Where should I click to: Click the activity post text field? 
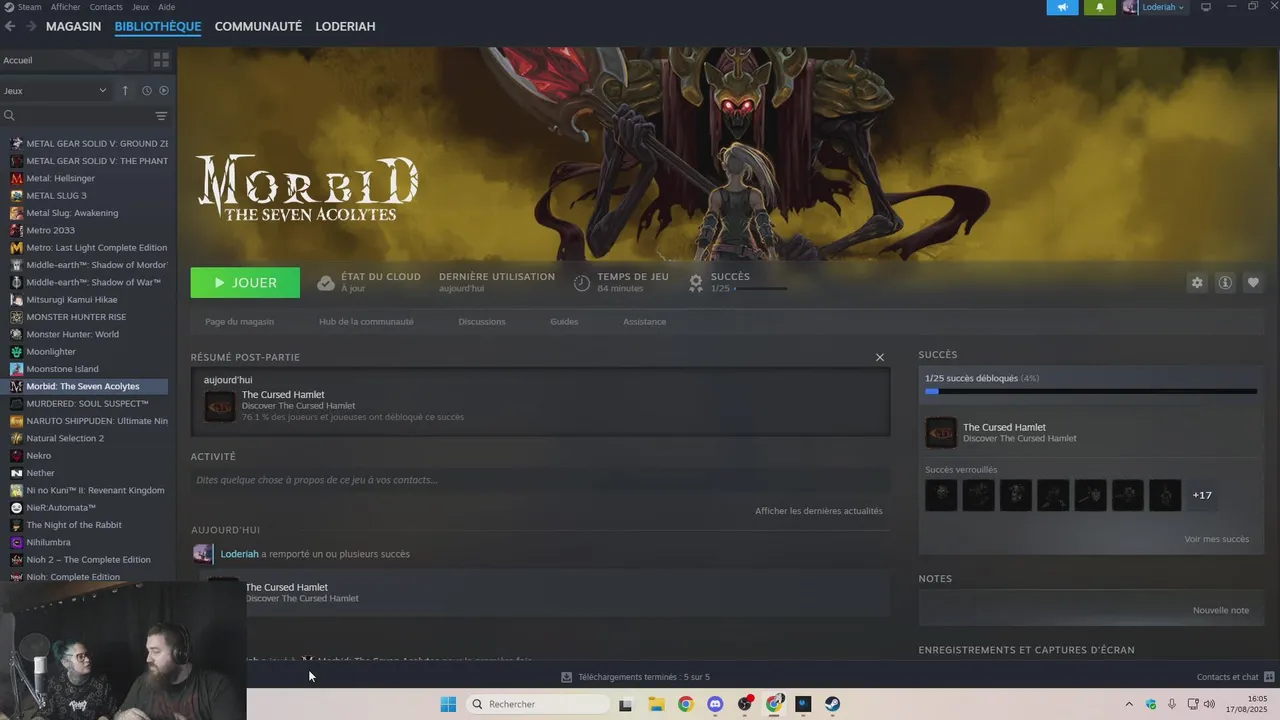pos(540,480)
